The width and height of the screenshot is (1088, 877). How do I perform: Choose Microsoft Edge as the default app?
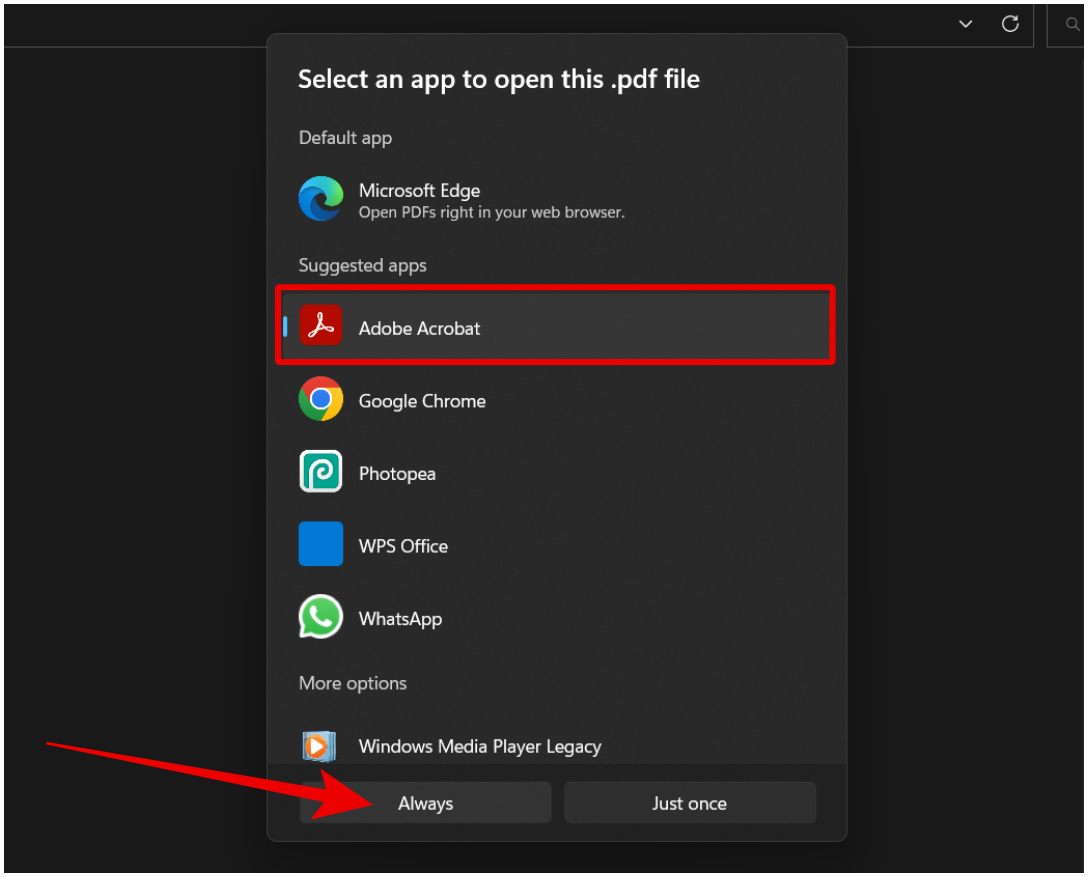coord(419,190)
